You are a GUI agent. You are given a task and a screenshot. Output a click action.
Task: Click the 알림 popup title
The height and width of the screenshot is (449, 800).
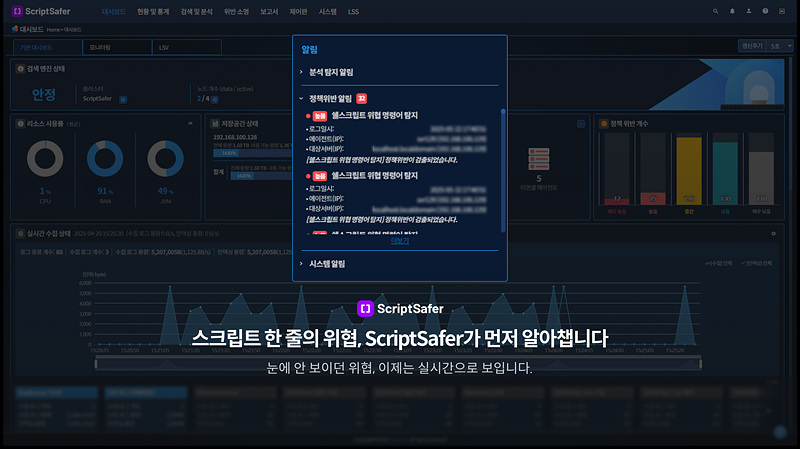309,49
